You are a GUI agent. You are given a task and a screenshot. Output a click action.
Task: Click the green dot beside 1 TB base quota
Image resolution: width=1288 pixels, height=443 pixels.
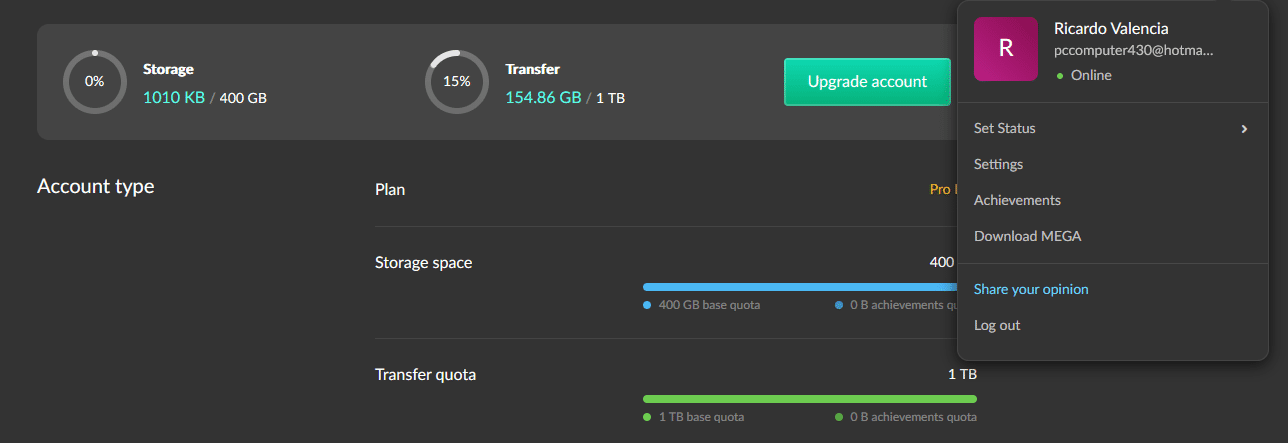[x=648, y=417]
